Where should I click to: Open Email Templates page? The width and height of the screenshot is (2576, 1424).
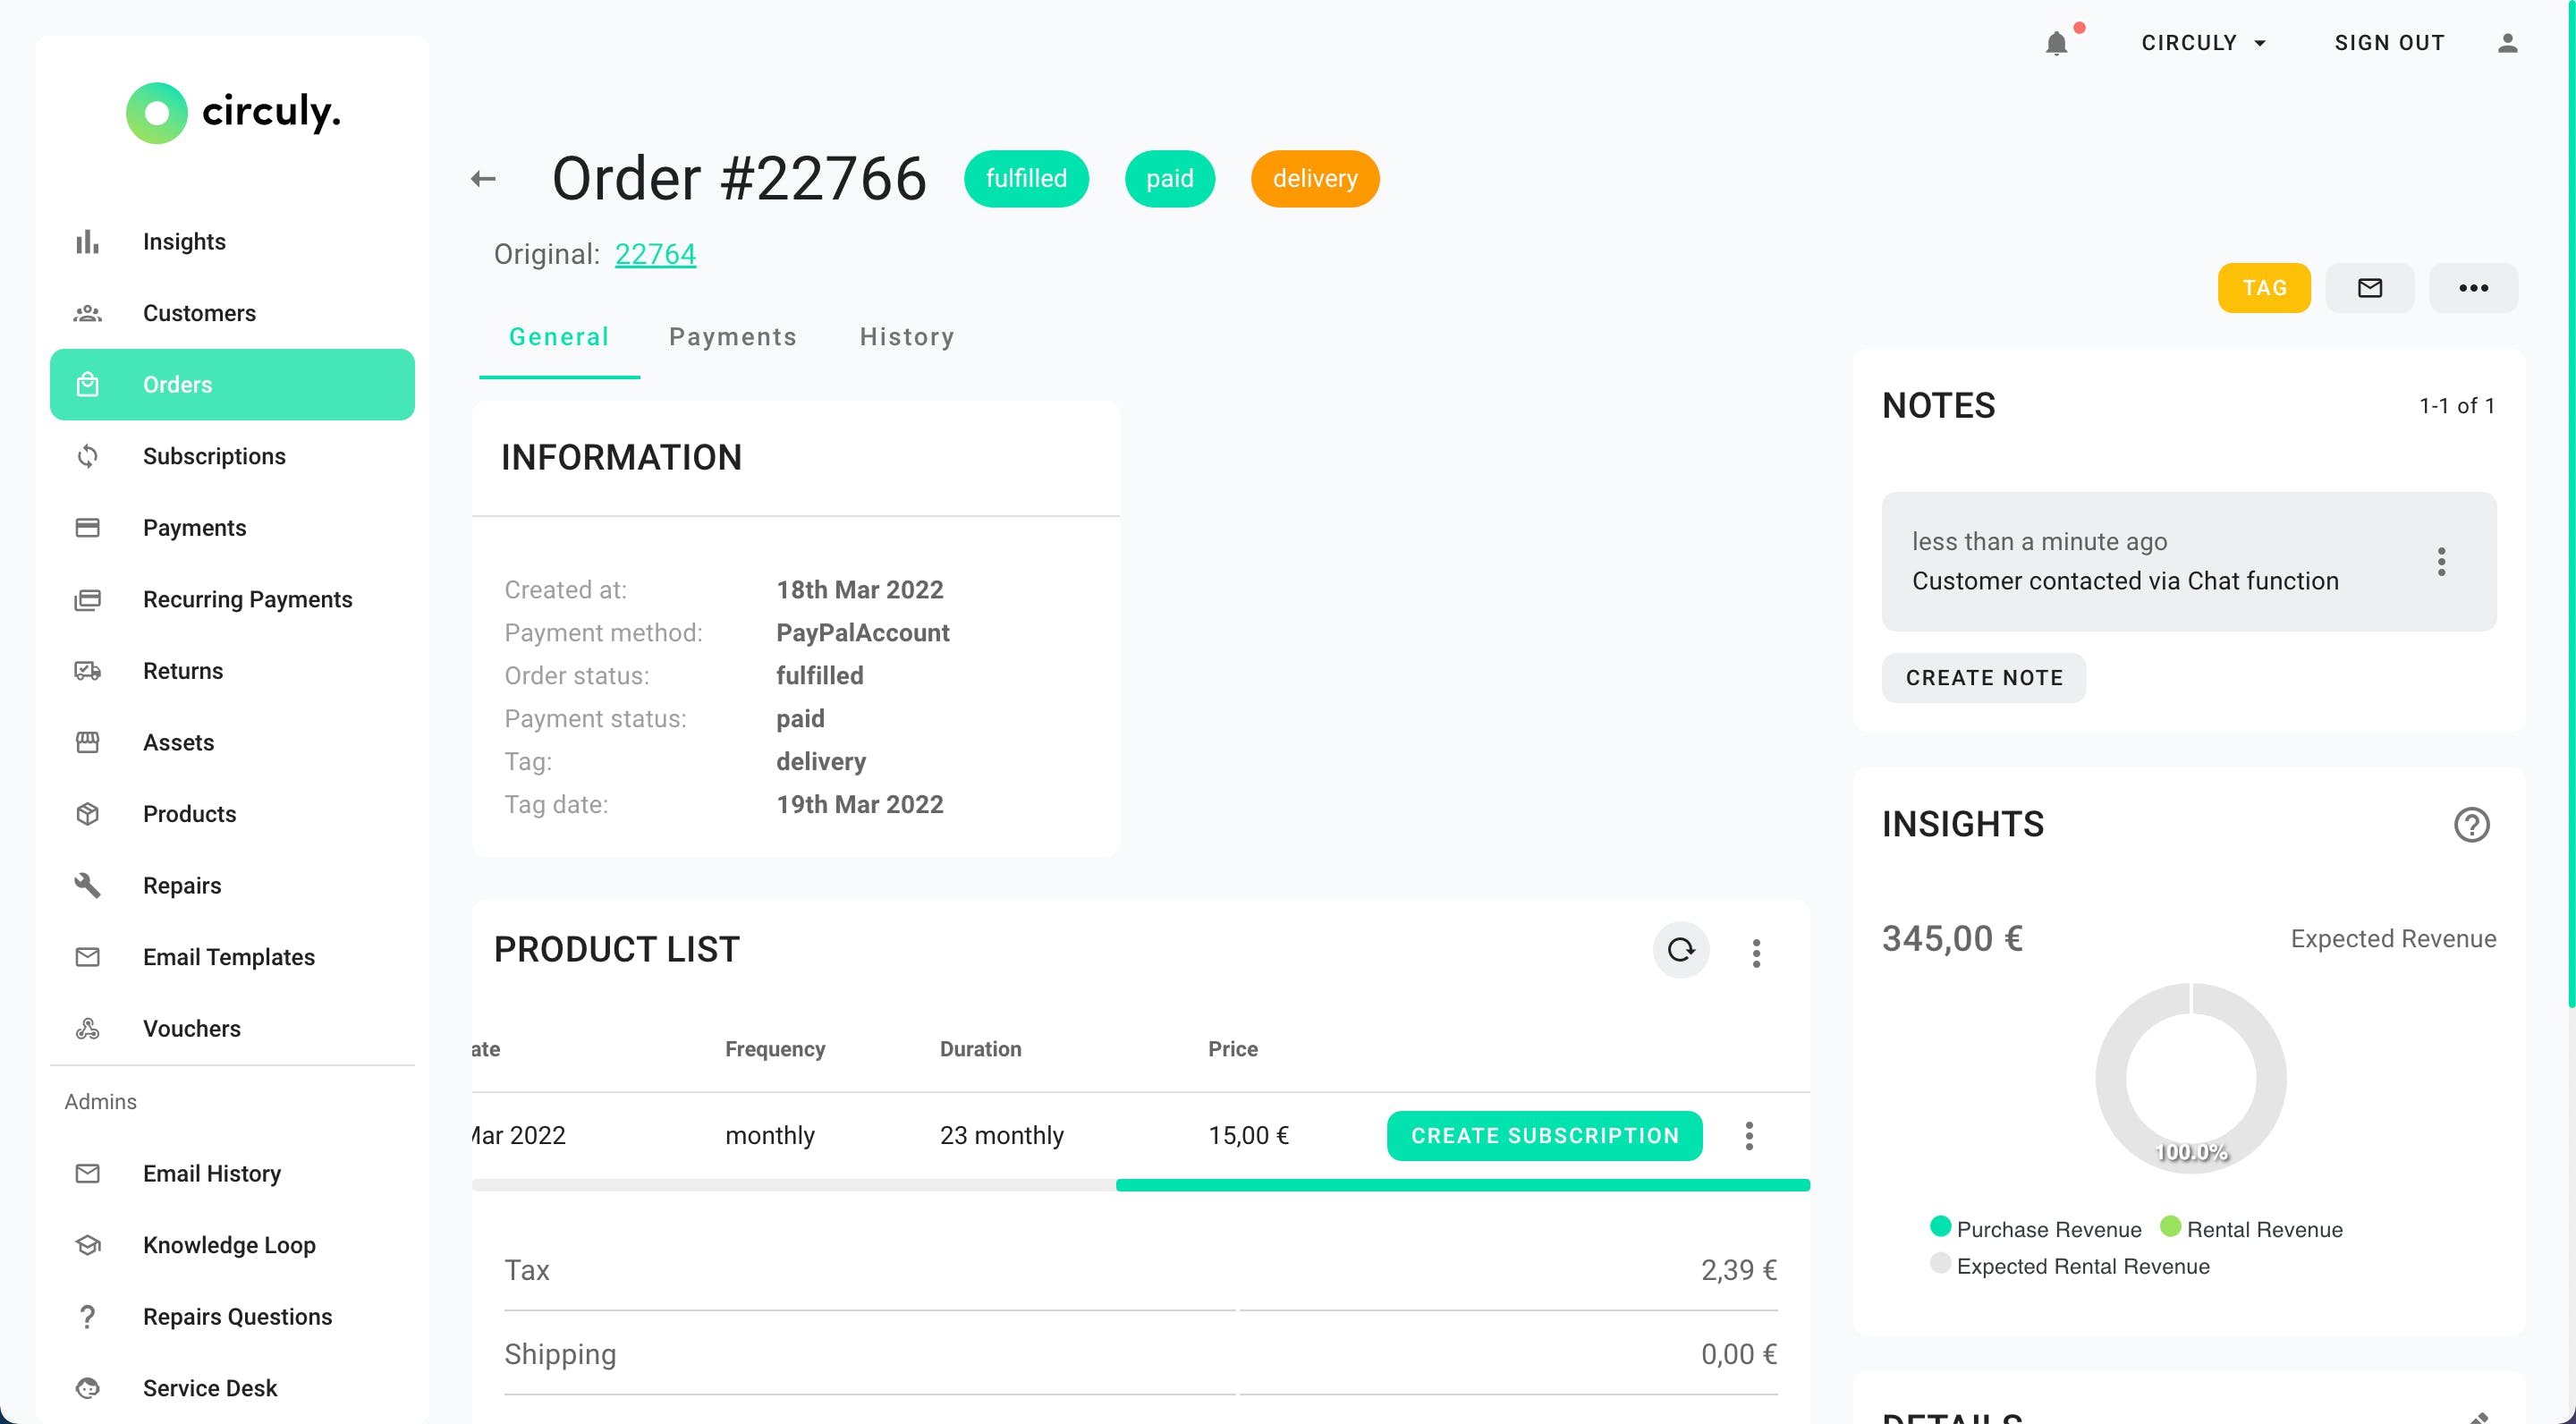click(232, 957)
